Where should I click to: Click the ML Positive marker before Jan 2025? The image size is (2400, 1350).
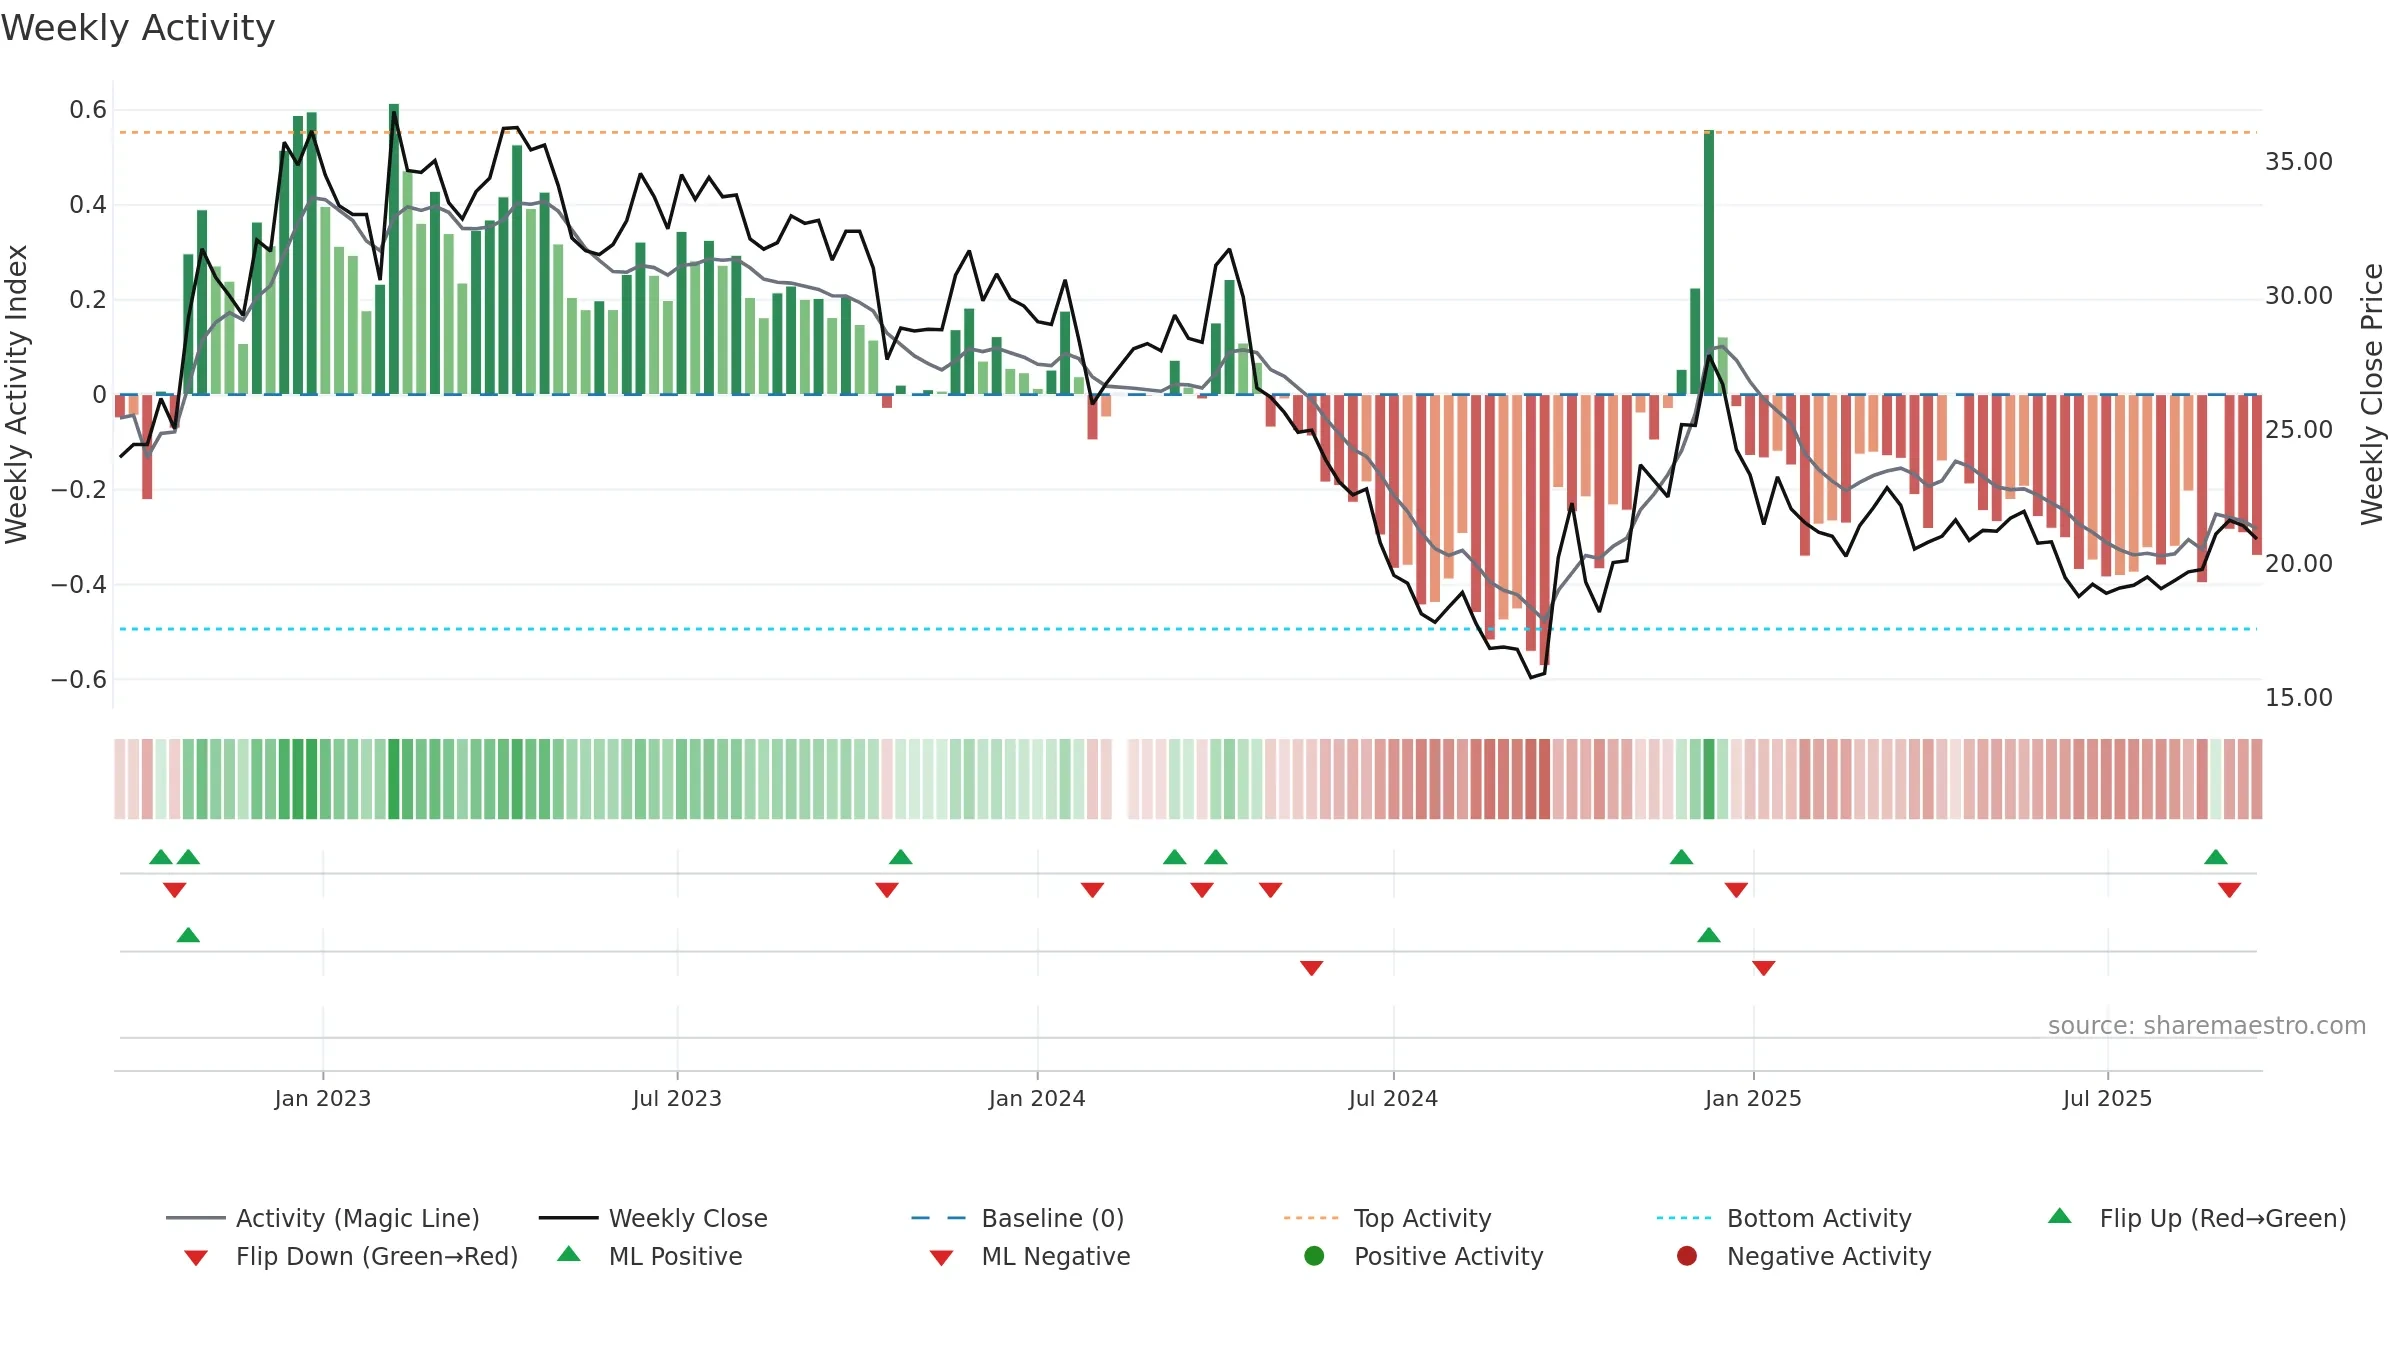click(x=1709, y=935)
